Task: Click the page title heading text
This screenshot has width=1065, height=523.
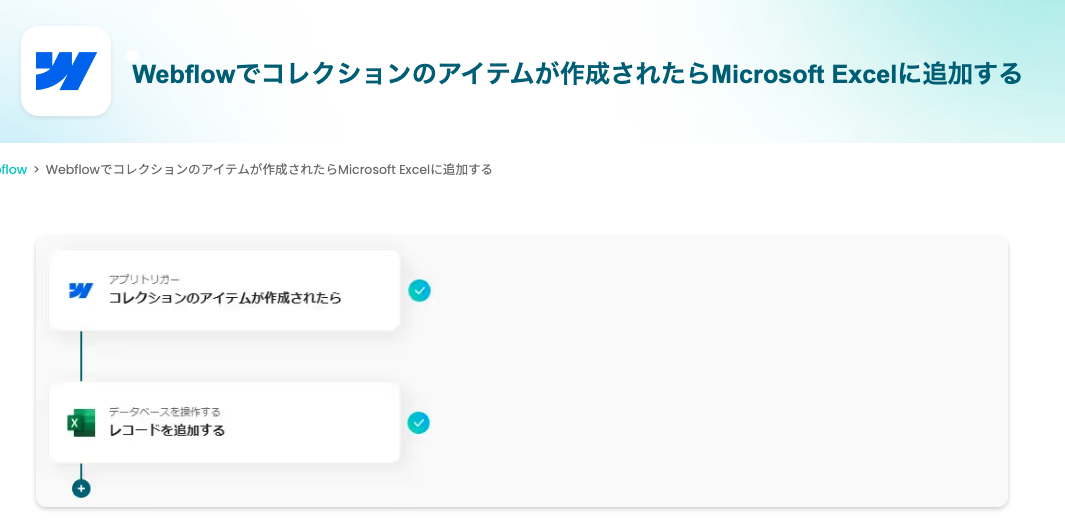Action: 577,74
